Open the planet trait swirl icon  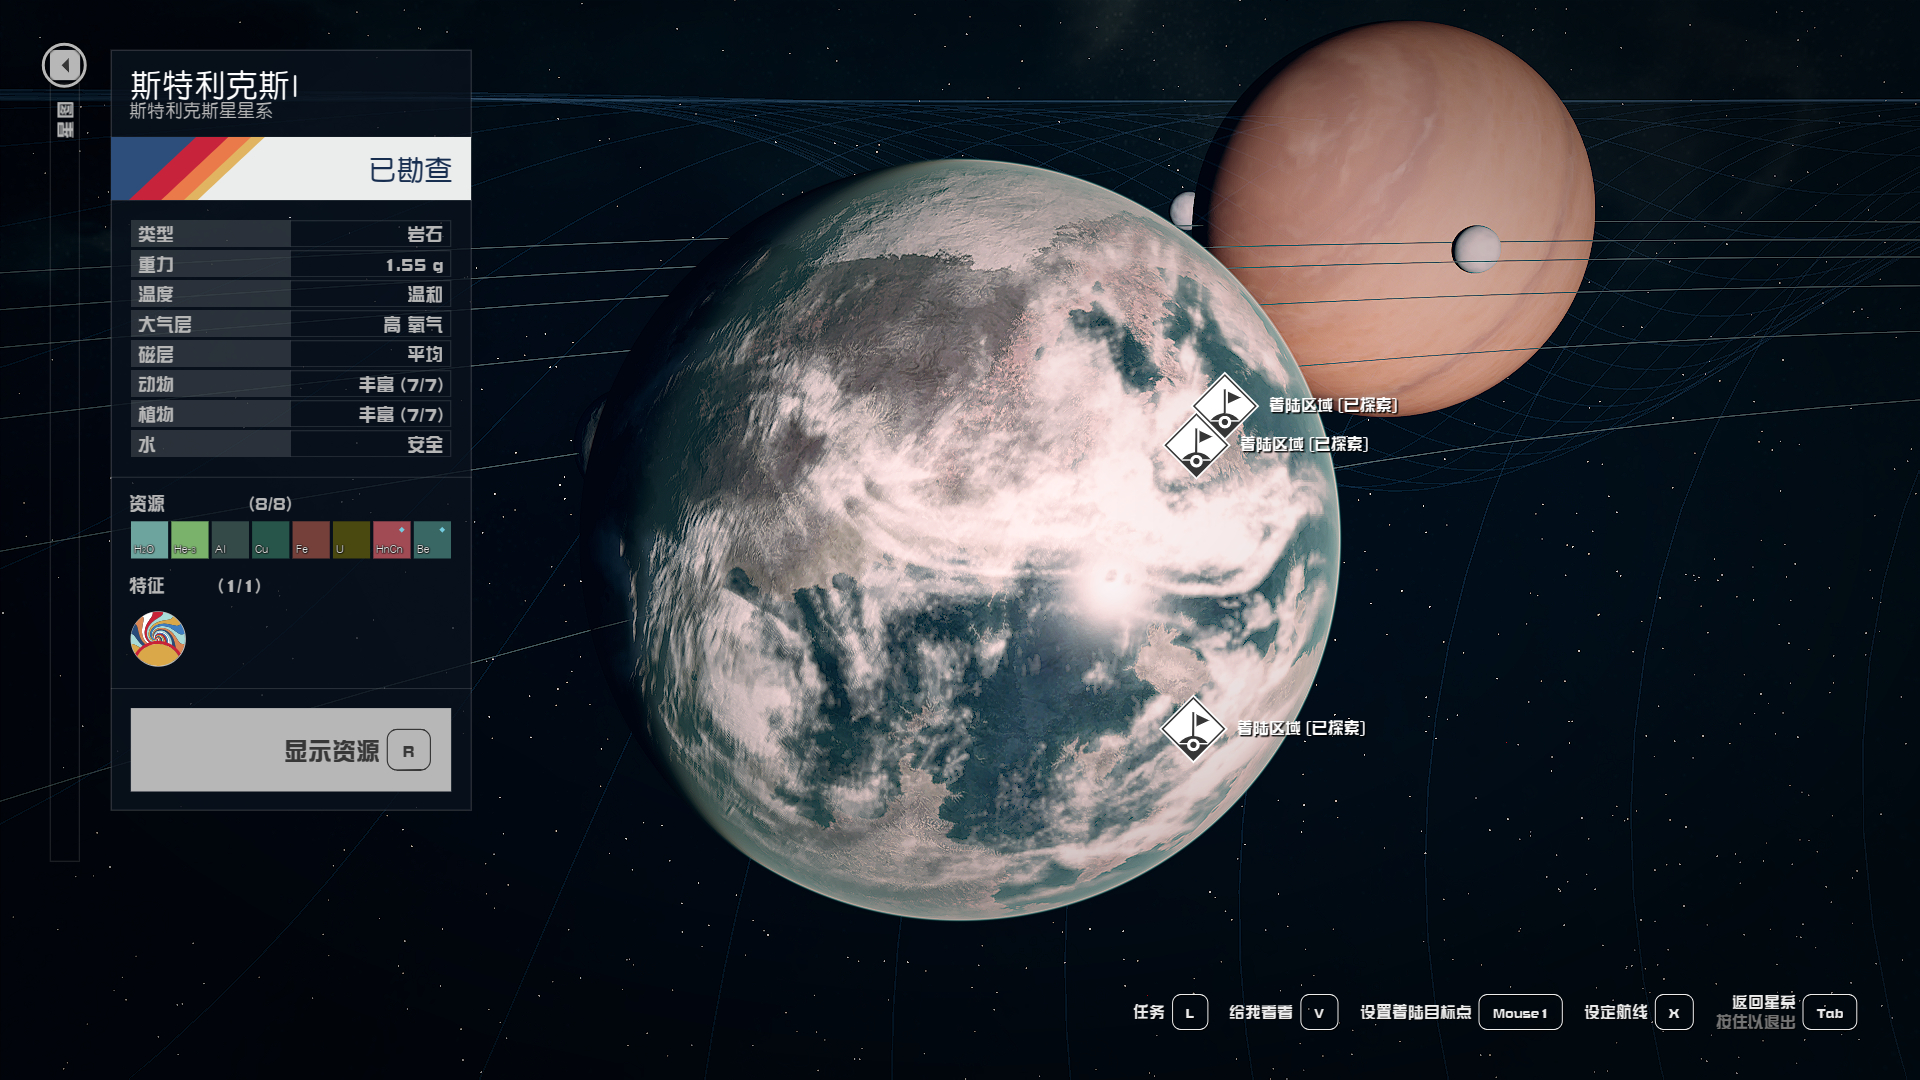[x=158, y=639]
